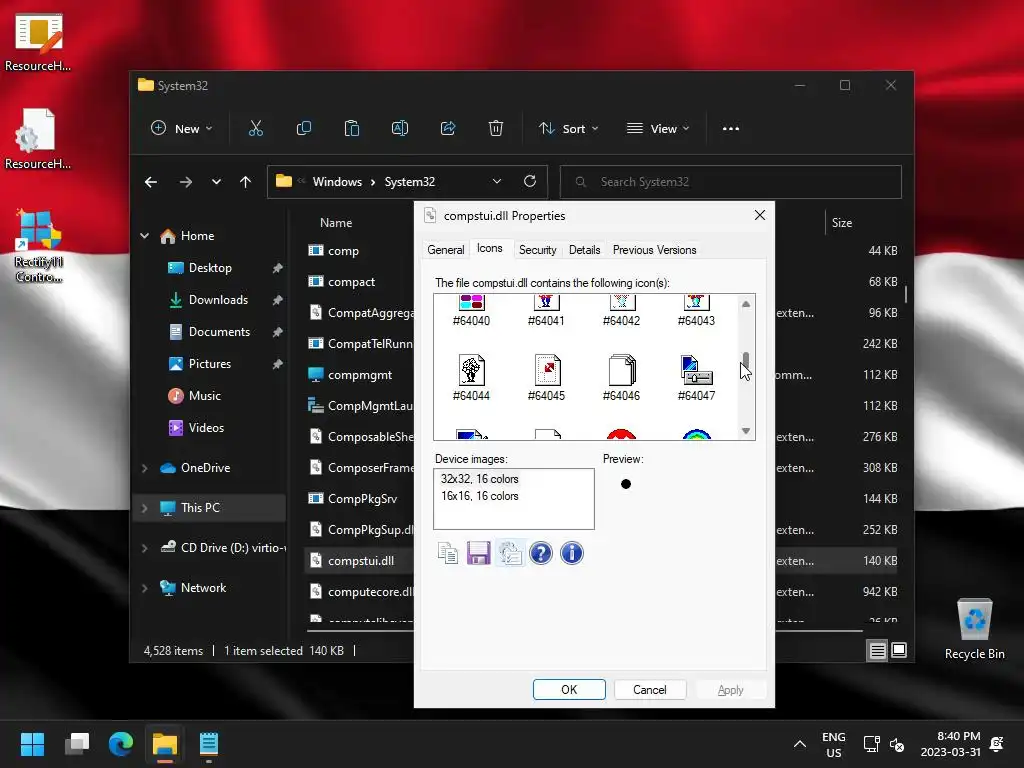Click the Search System32 field

(x=731, y=182)
